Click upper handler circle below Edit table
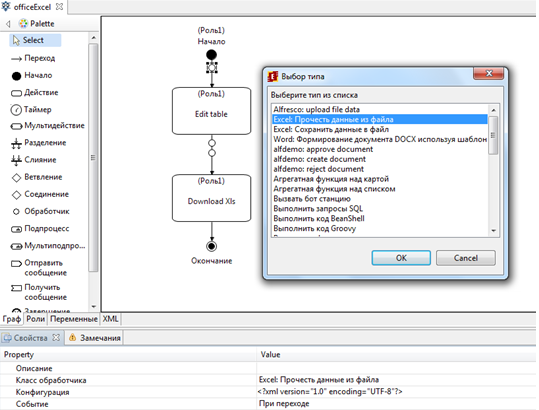 pyautogui.click(x=212, y=143)
